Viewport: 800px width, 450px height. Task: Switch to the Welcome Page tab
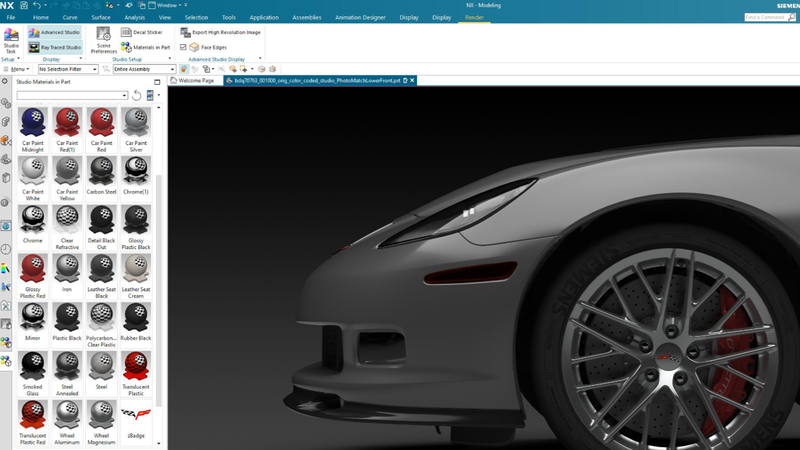[192, 81]
